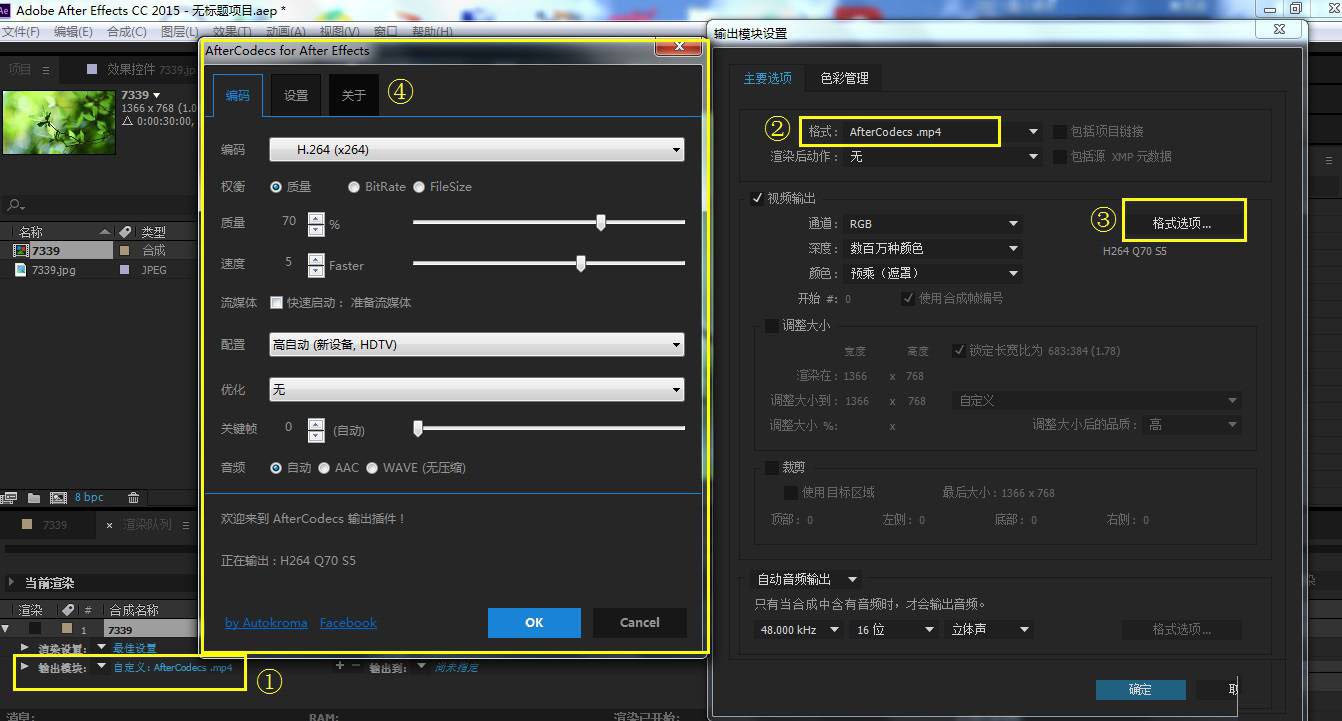
Task: Open the File menu 文件(F)
Action: 21,32
